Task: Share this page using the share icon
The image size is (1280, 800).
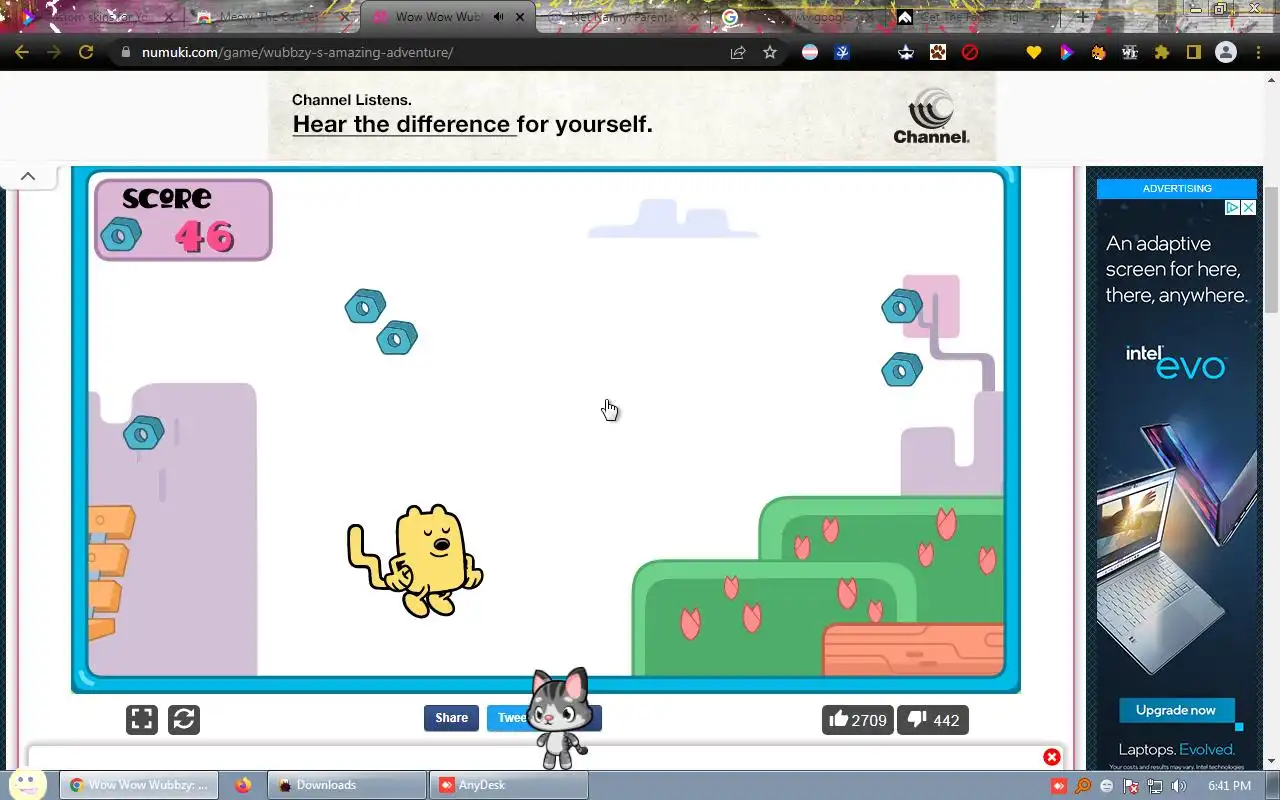Action: pyautogui.click(x=738, y=52)
